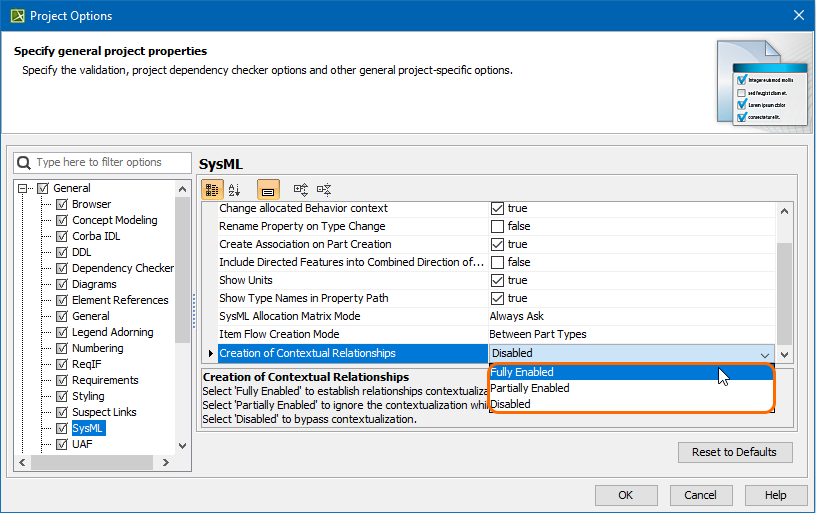Click the collapse all icon
The width and height of the screenshot is (816, 513).
(323, 189)
